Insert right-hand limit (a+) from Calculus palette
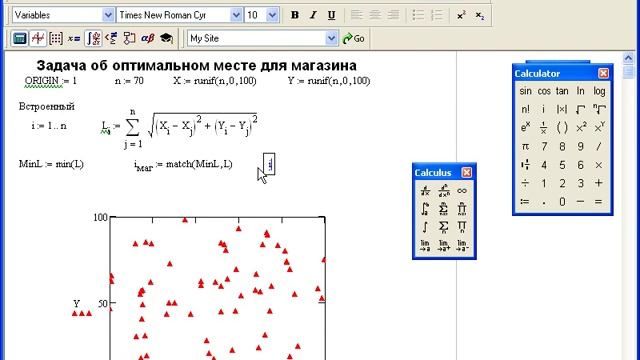Image resolution: width=640 pixels, height=360 pixels. [x=444, y=245]
